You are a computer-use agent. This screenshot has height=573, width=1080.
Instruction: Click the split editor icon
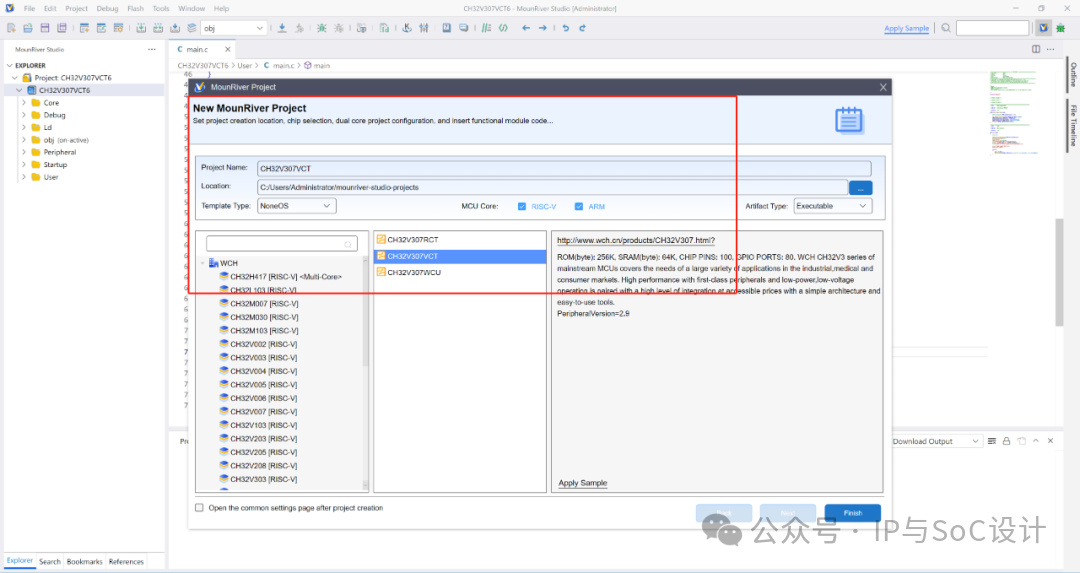pos(1036,49)
